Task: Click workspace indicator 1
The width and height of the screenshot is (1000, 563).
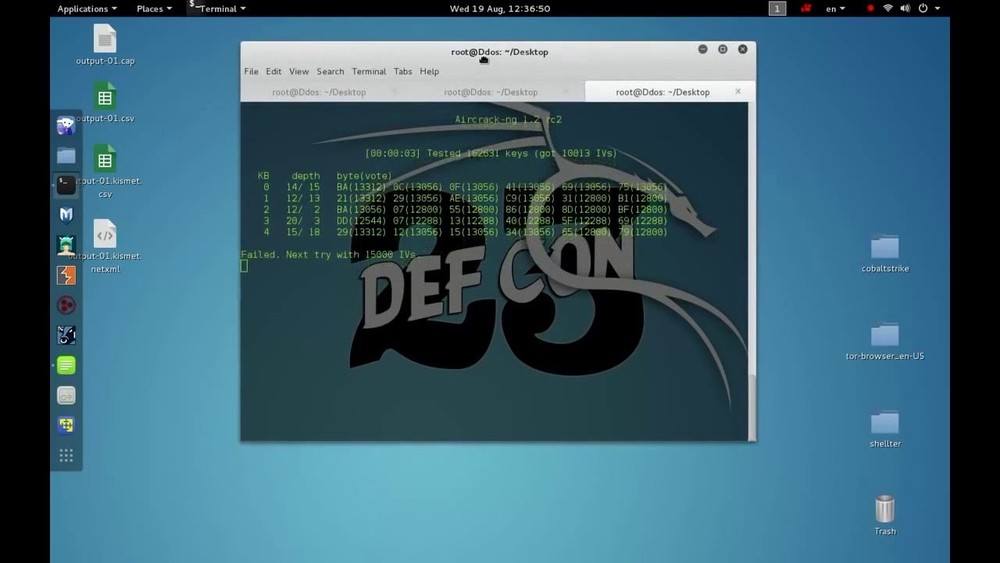Action: point(777,8)
